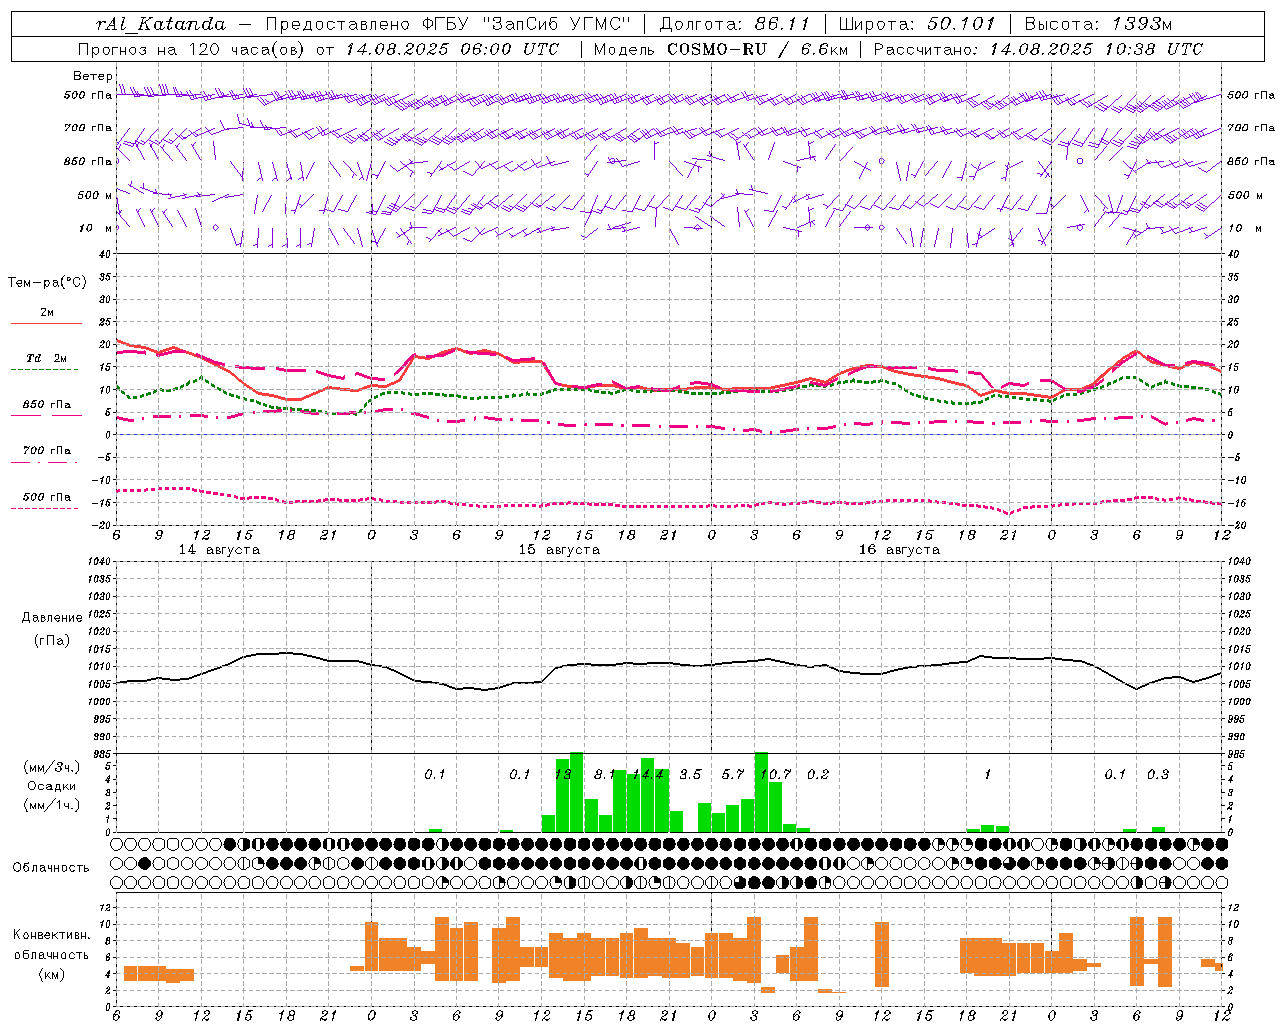1280x1024 pixels.
Task: Click the solid red line sample under 2м
Action: (x=46, y=323)
